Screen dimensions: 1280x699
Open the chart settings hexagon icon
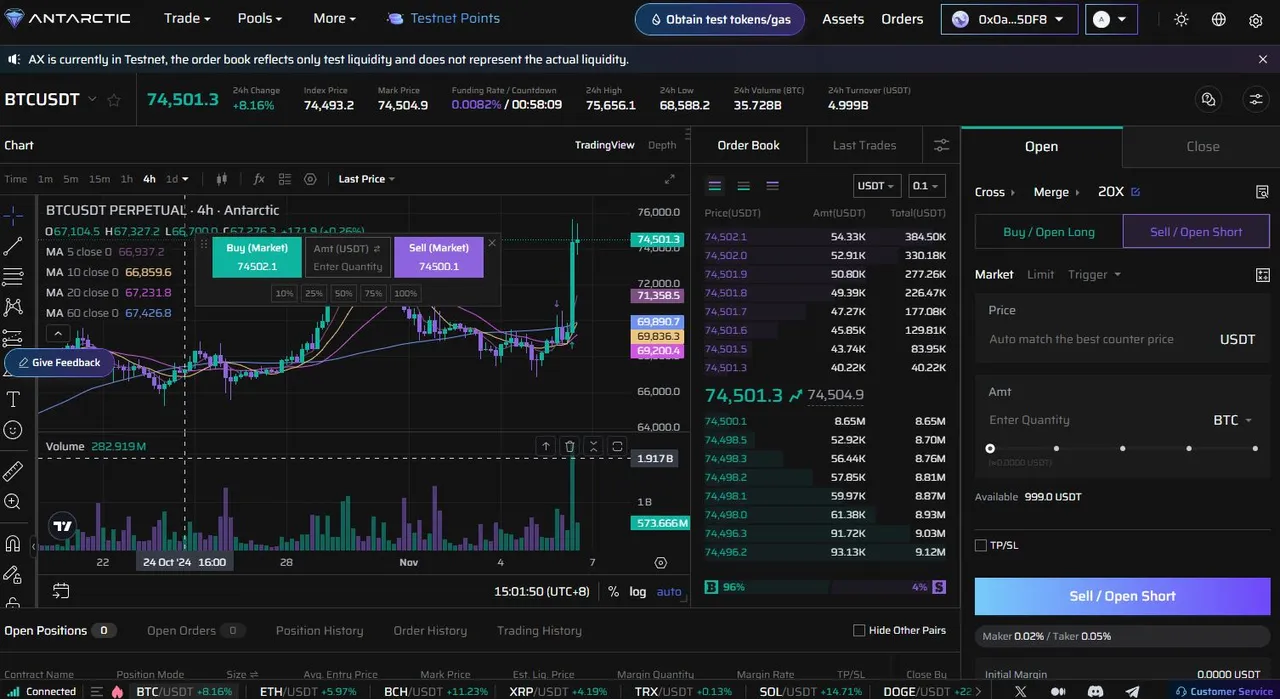310,179
